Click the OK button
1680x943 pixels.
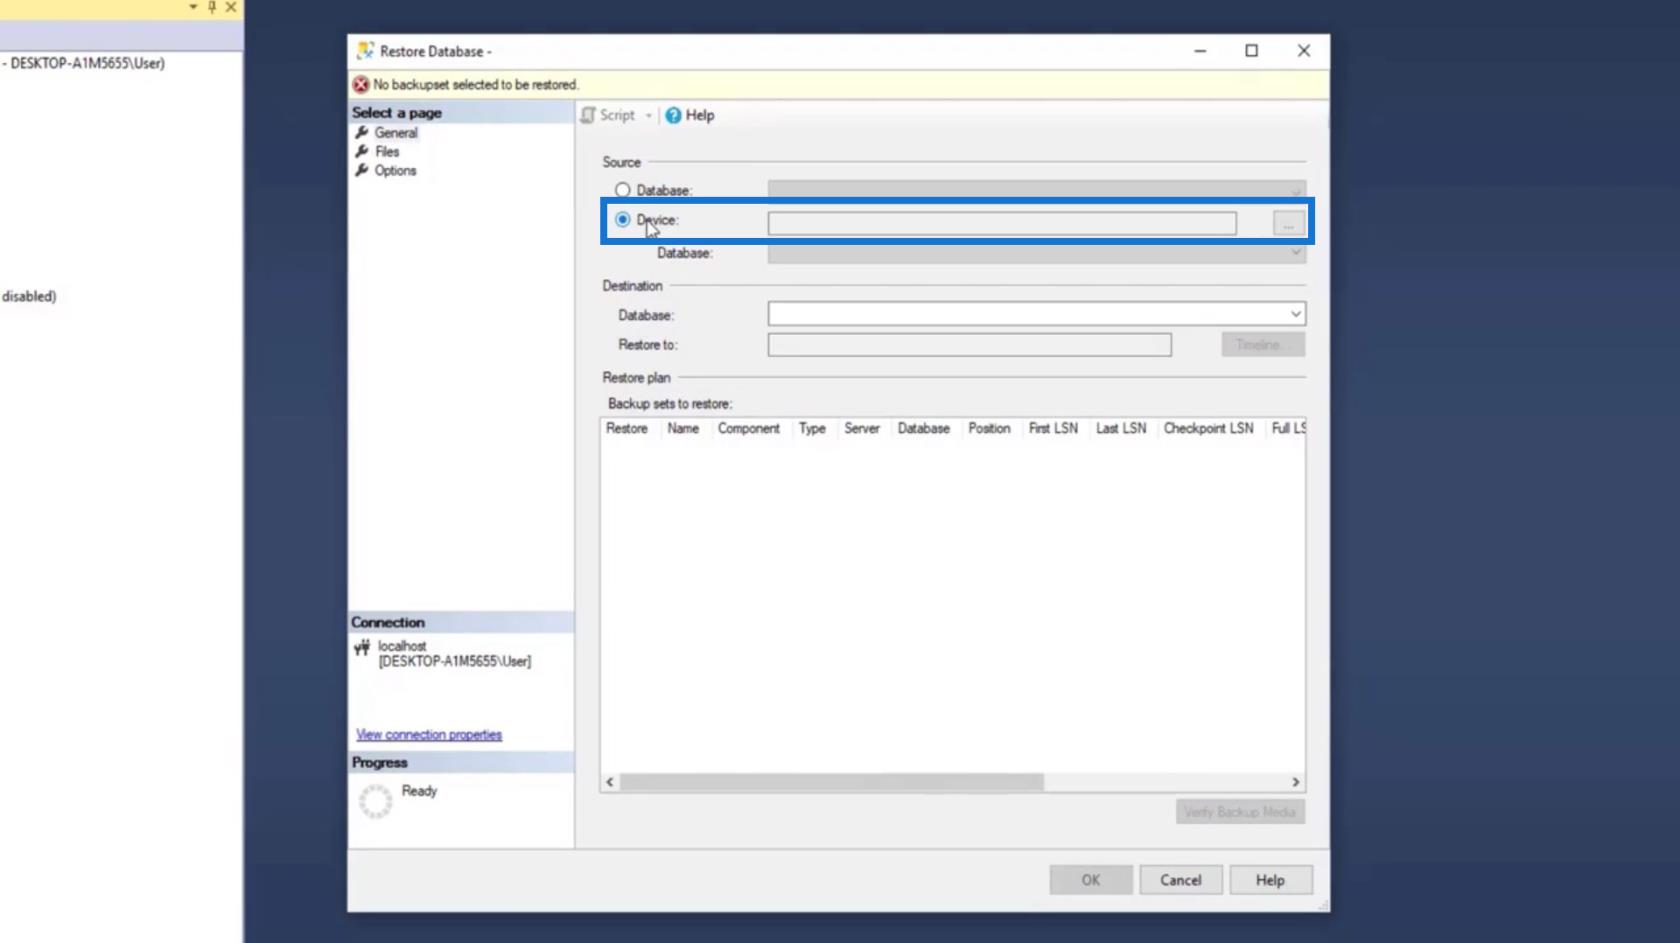click(x=1091, y=880)
